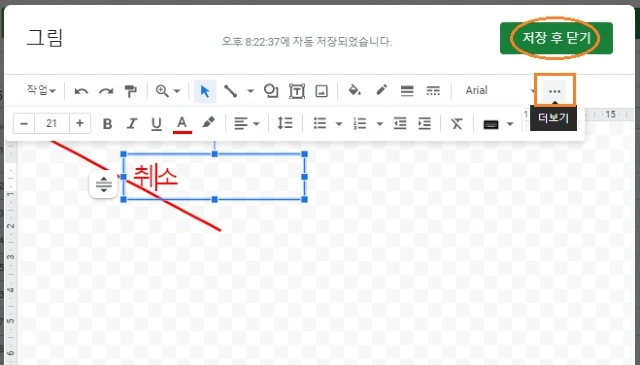Screen dimensions: 640x365
Task: Expand the alignment dropdown arrow
Action: [x=256, y=124]
